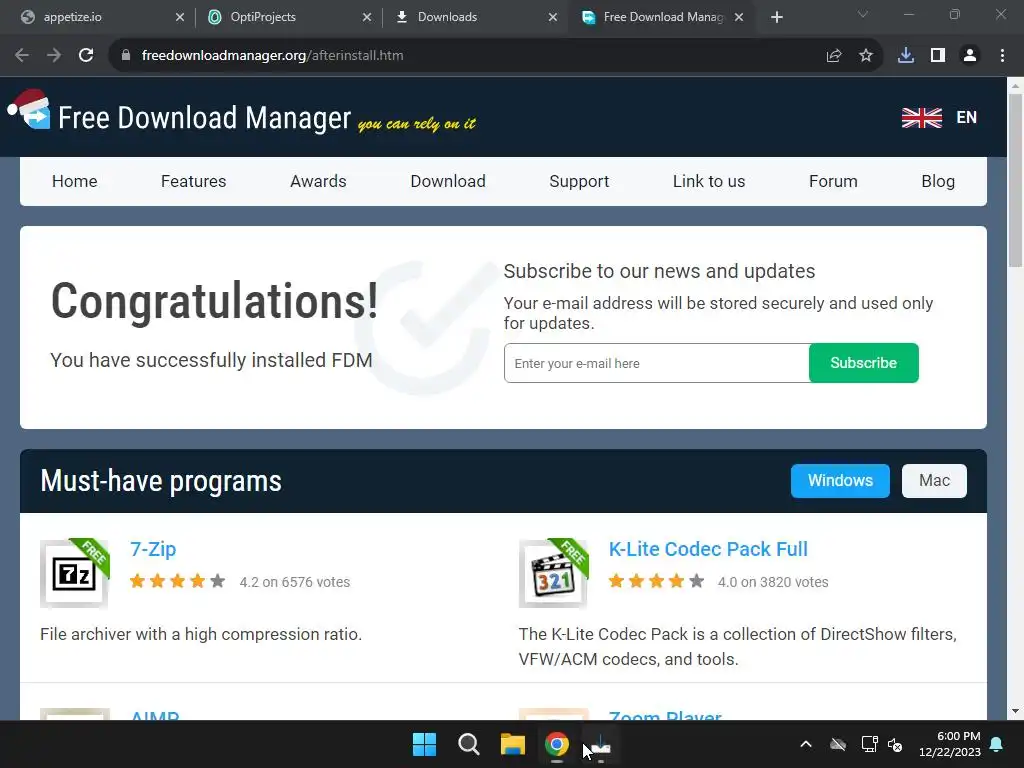Open the 7-Zip link

tap(153, 549)
